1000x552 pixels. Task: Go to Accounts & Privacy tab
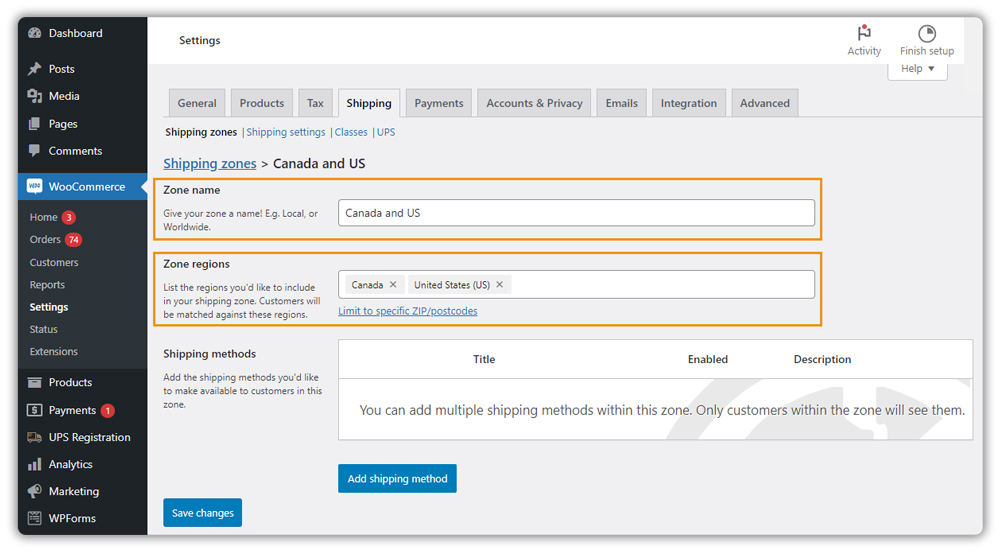pyautogui.click(x=534, y=103)
